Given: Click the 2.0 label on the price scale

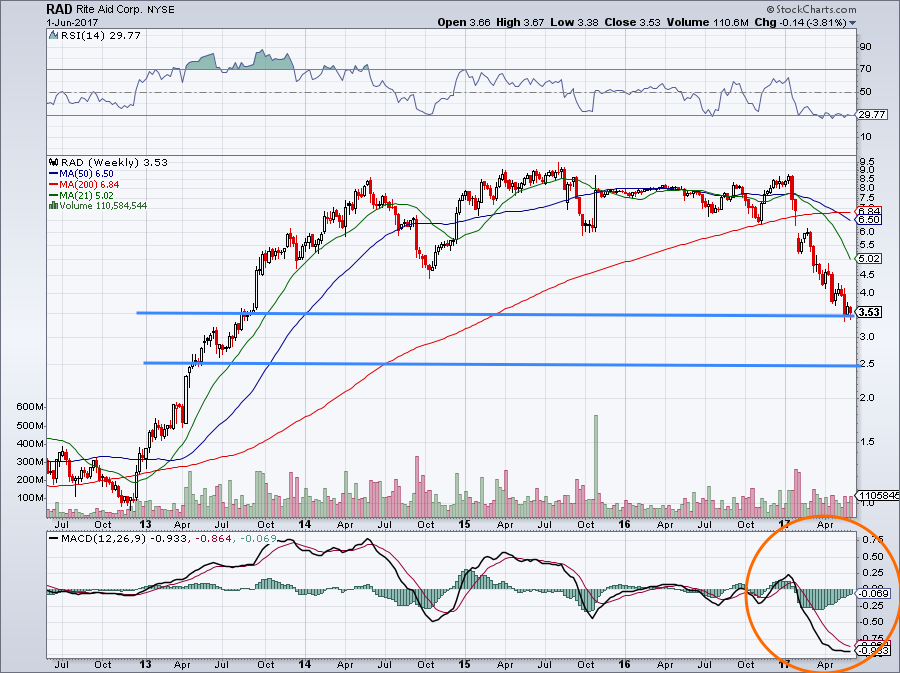Looking at the screenshot, I should [x=867, y=398].
